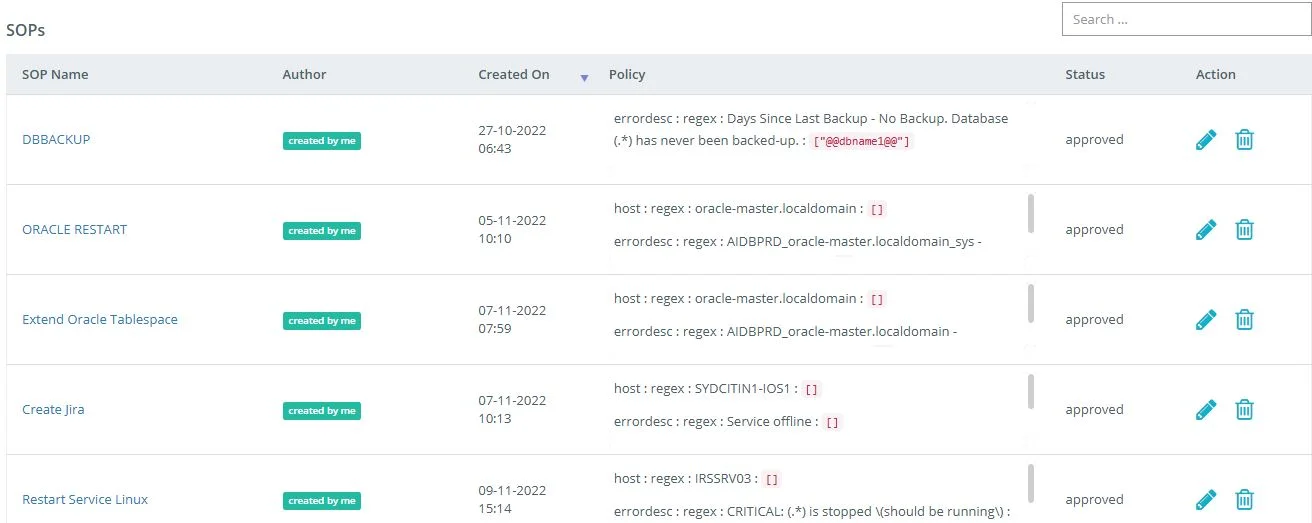Click the Search input field
The width and height of the screenshot is (1312, 523).
tap(1183, 19)
